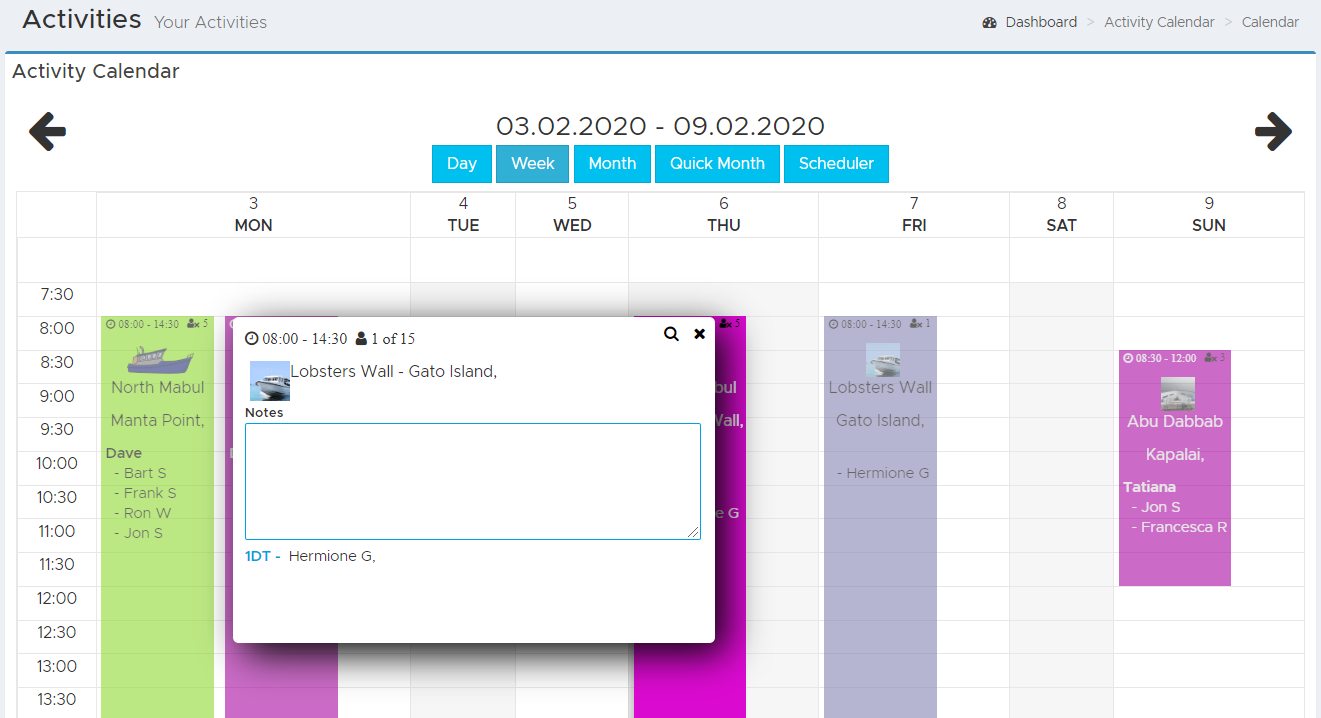Close the Lobsters Wall activity popup

pyautogui.click(x=700, y=334)
